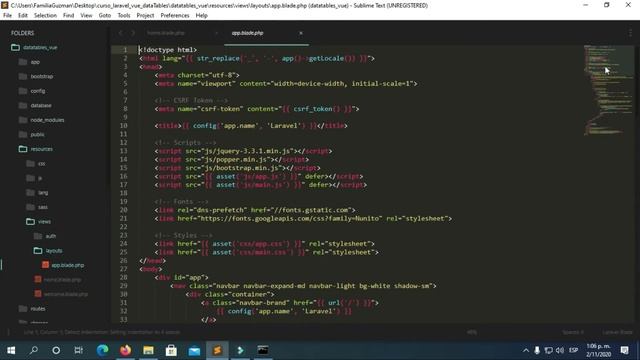Open network settings tray icon
Image resolution: width=640 pixels, height=360 pixels.
coord(549,350)
